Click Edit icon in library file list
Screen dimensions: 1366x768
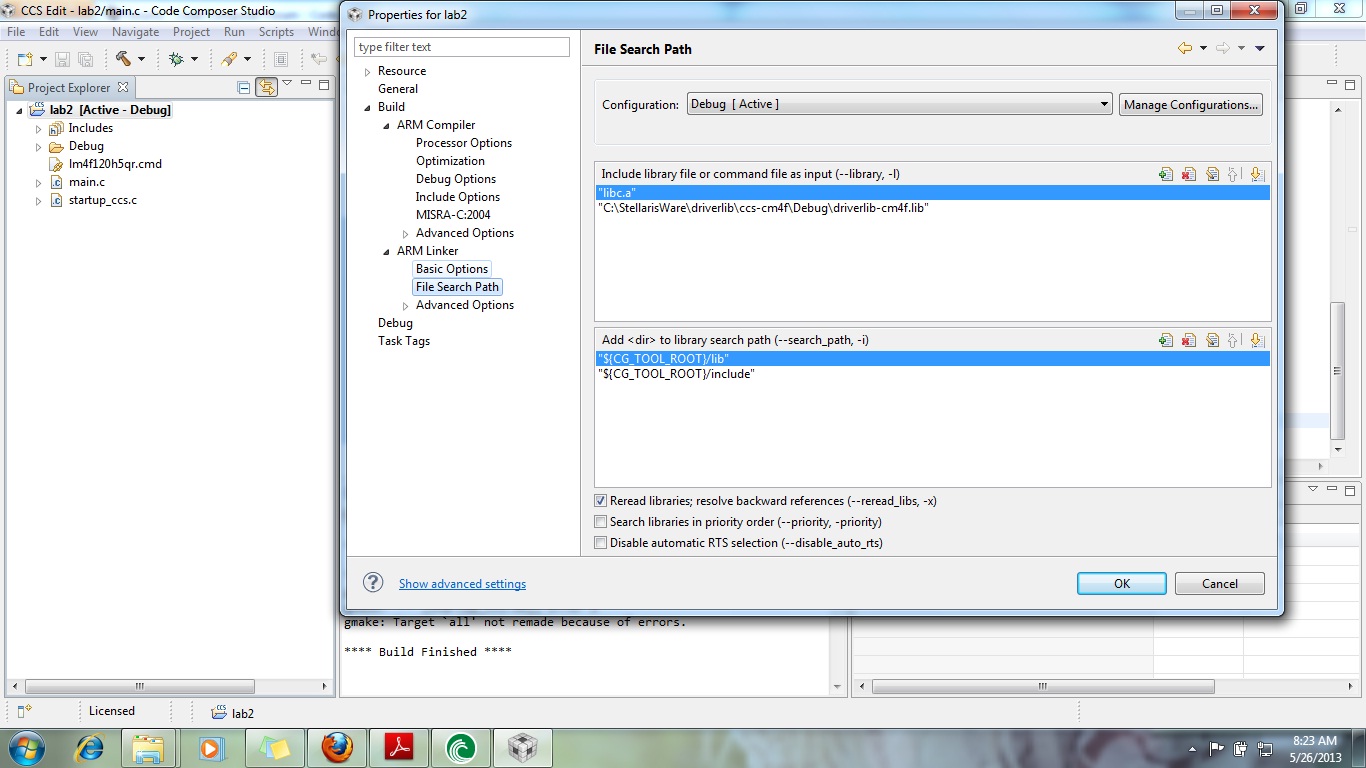click(1212, 174)
